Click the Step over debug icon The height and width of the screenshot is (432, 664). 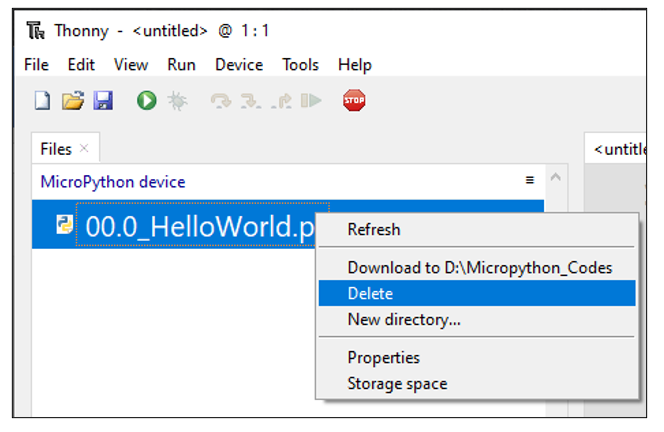point(221,101)
